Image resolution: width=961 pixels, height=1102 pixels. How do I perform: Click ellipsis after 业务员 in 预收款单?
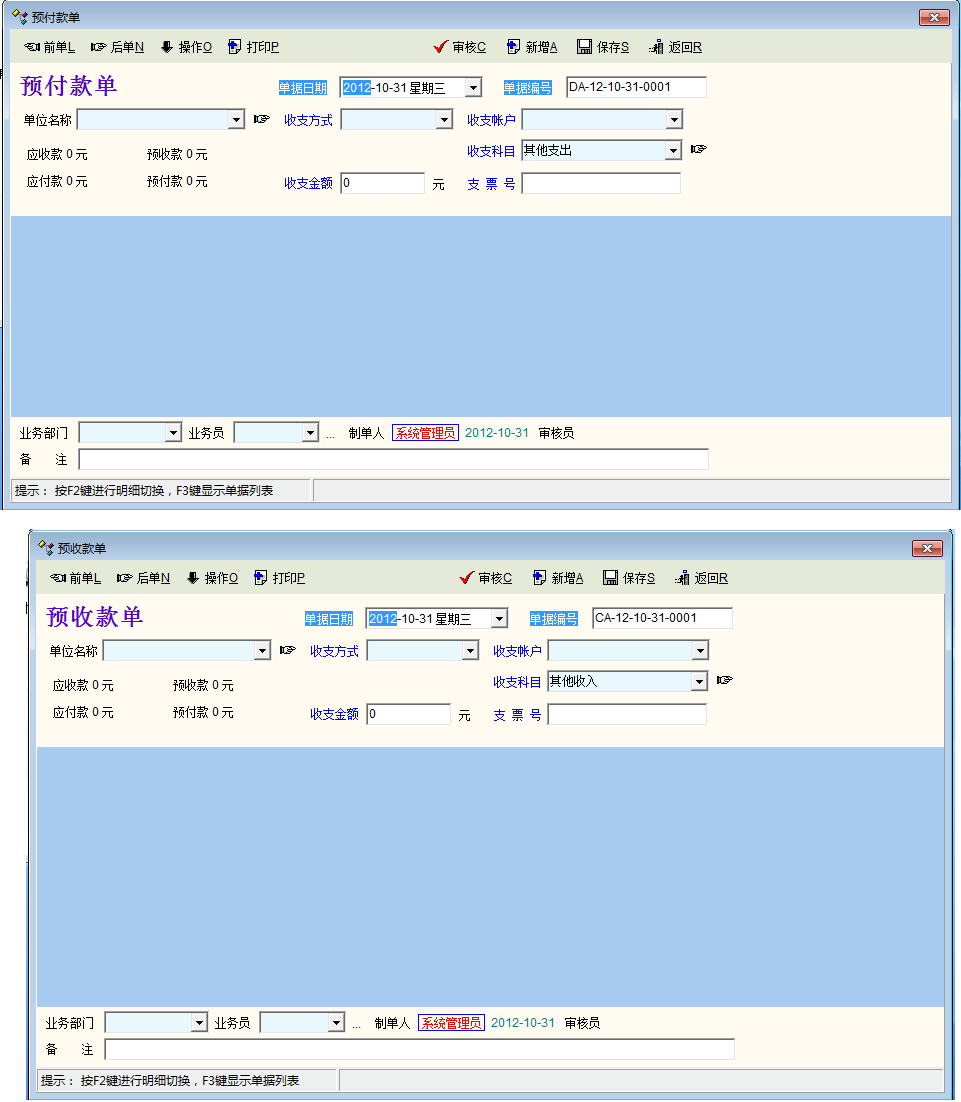(x=356, y=1024)
